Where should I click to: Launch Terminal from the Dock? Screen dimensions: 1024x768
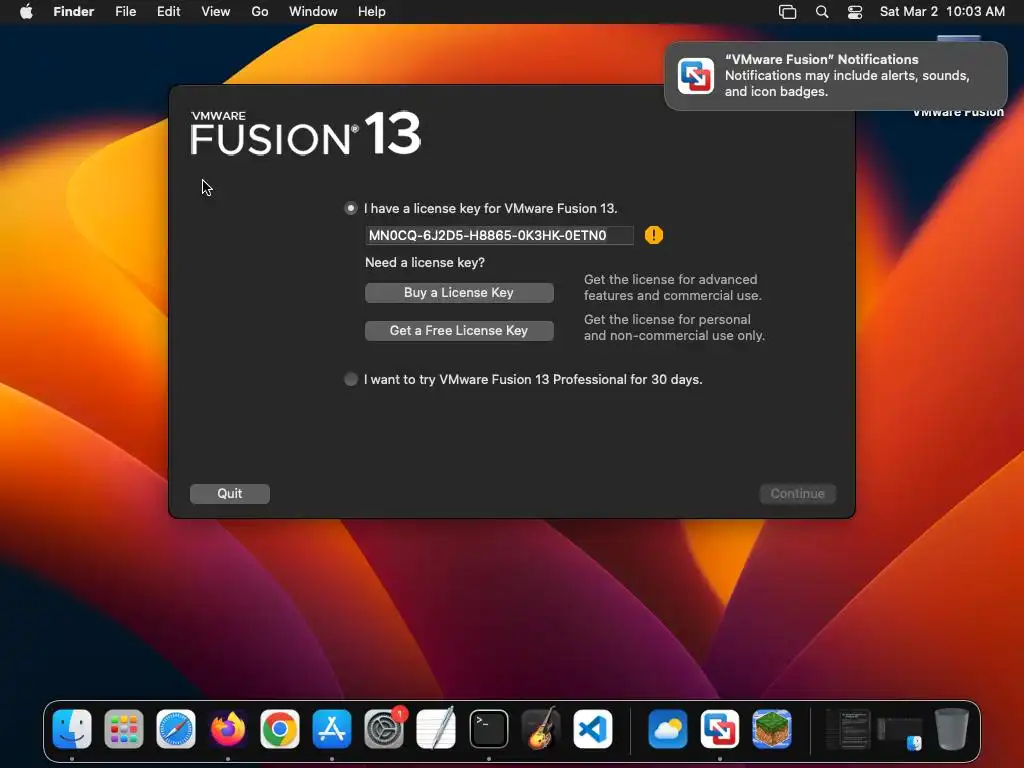coord(488,729)
